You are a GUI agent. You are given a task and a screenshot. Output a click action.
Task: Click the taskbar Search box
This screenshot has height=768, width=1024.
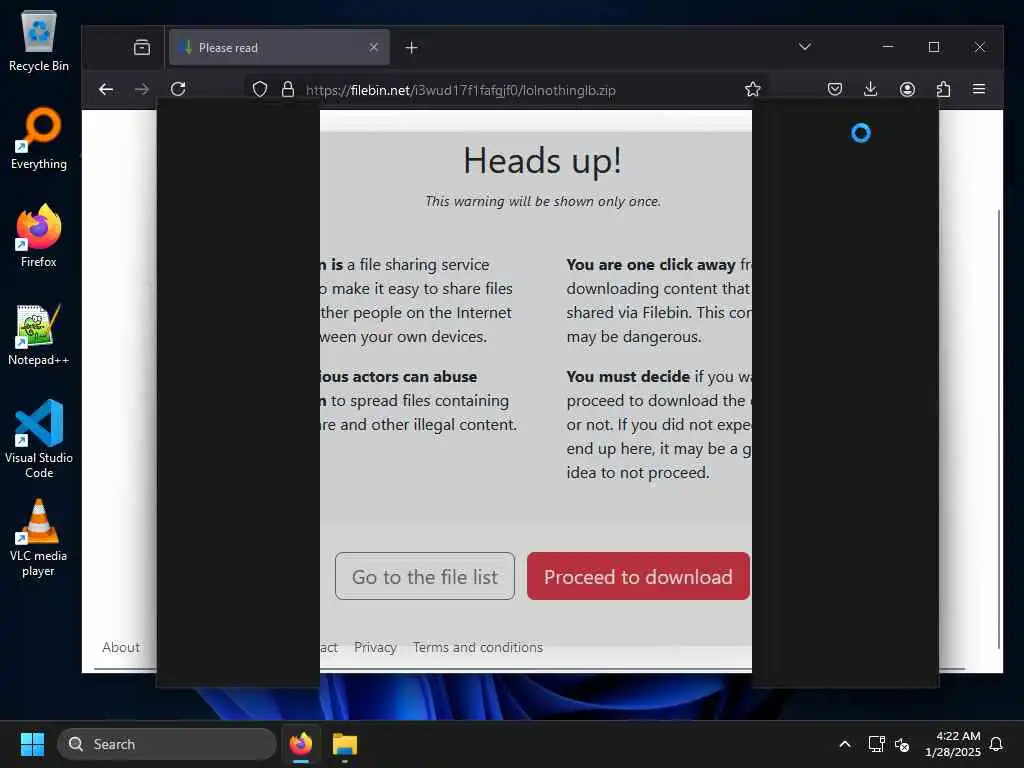[167, 744]
